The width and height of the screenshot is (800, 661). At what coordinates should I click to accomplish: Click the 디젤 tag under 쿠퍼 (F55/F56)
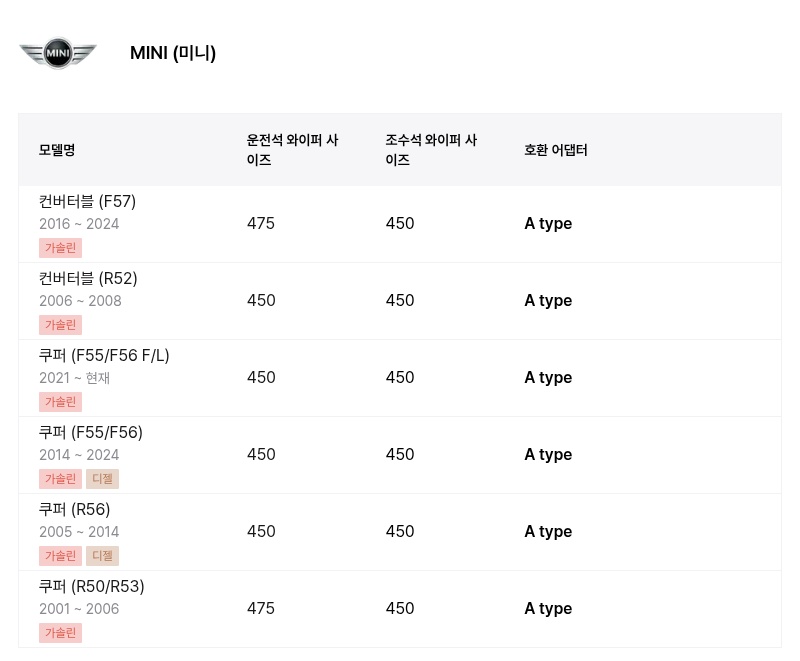point(103,479)
